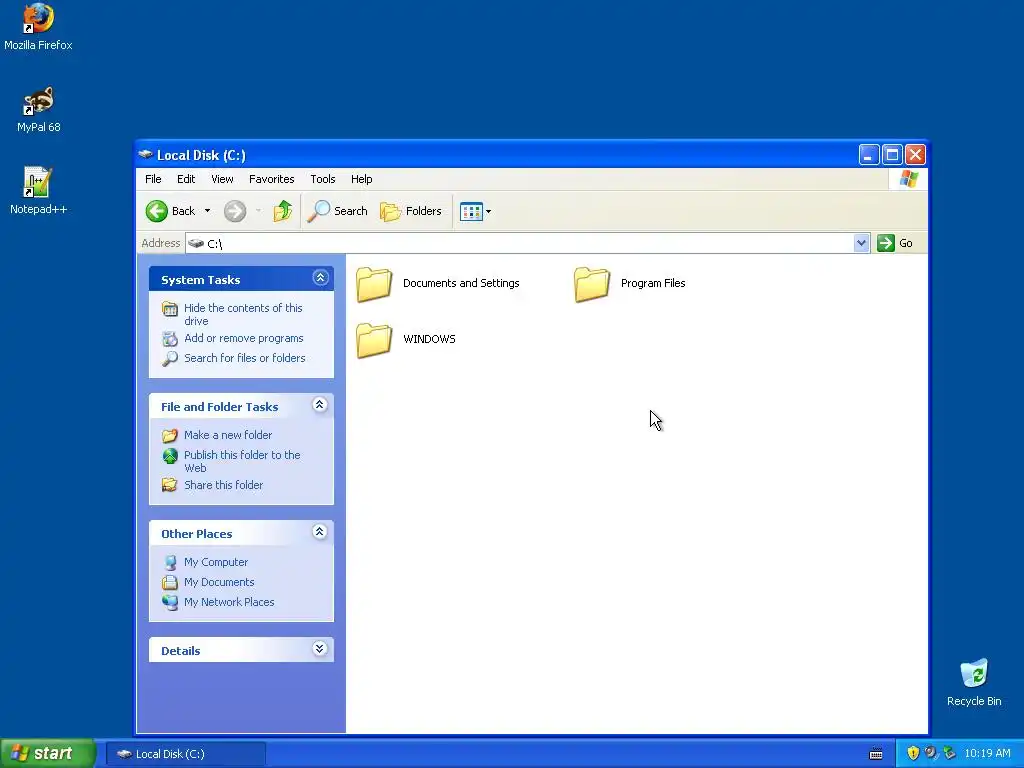The image size is (1024, 768).
Task: Close the Local Disk (C:) window
Action: click(x=916, y=155)
